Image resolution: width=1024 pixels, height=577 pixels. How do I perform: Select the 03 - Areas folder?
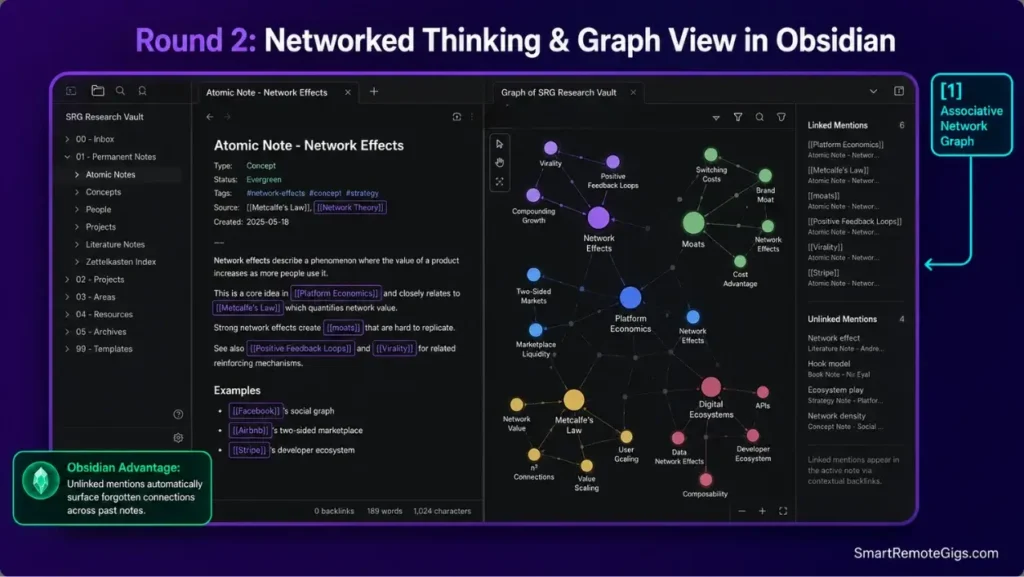pos(95,297)
